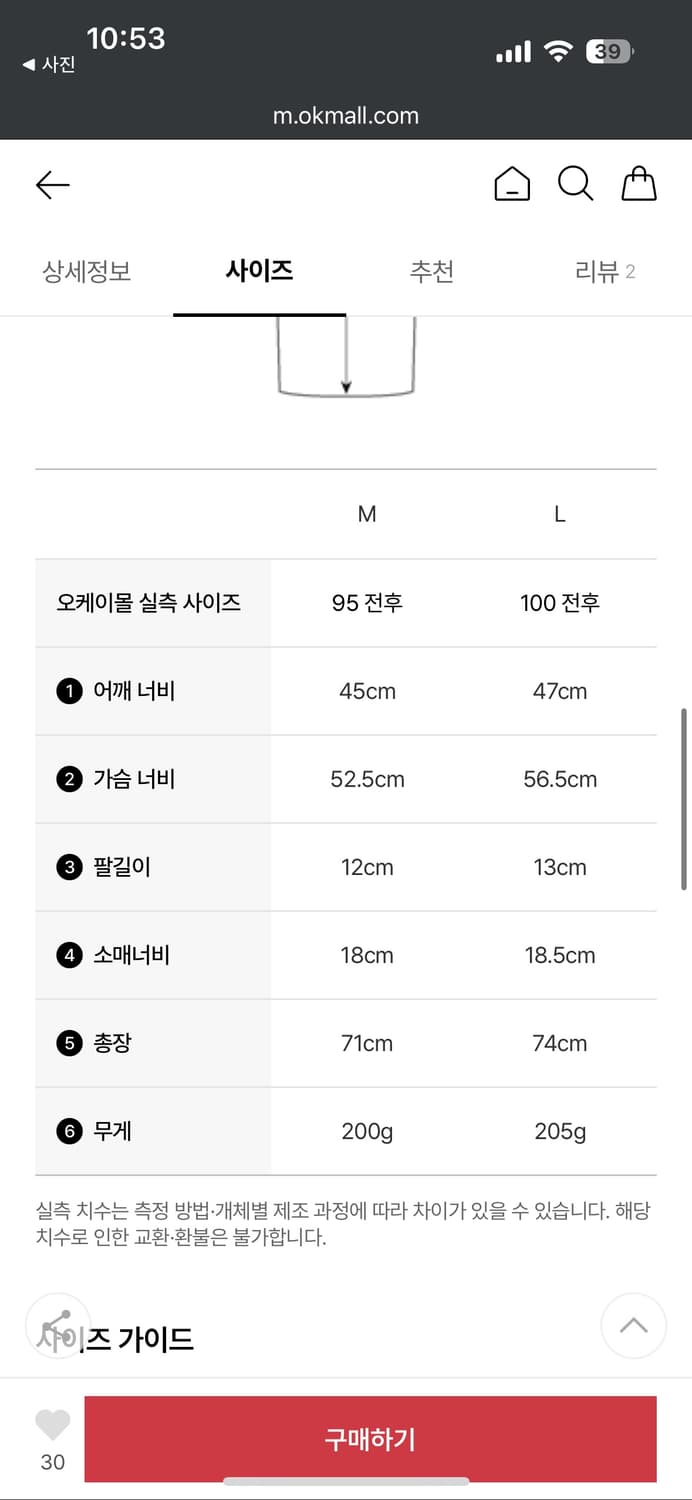692x1500 pixels.
Task: Tap the share icon
Action: [x=55, y=1325]
